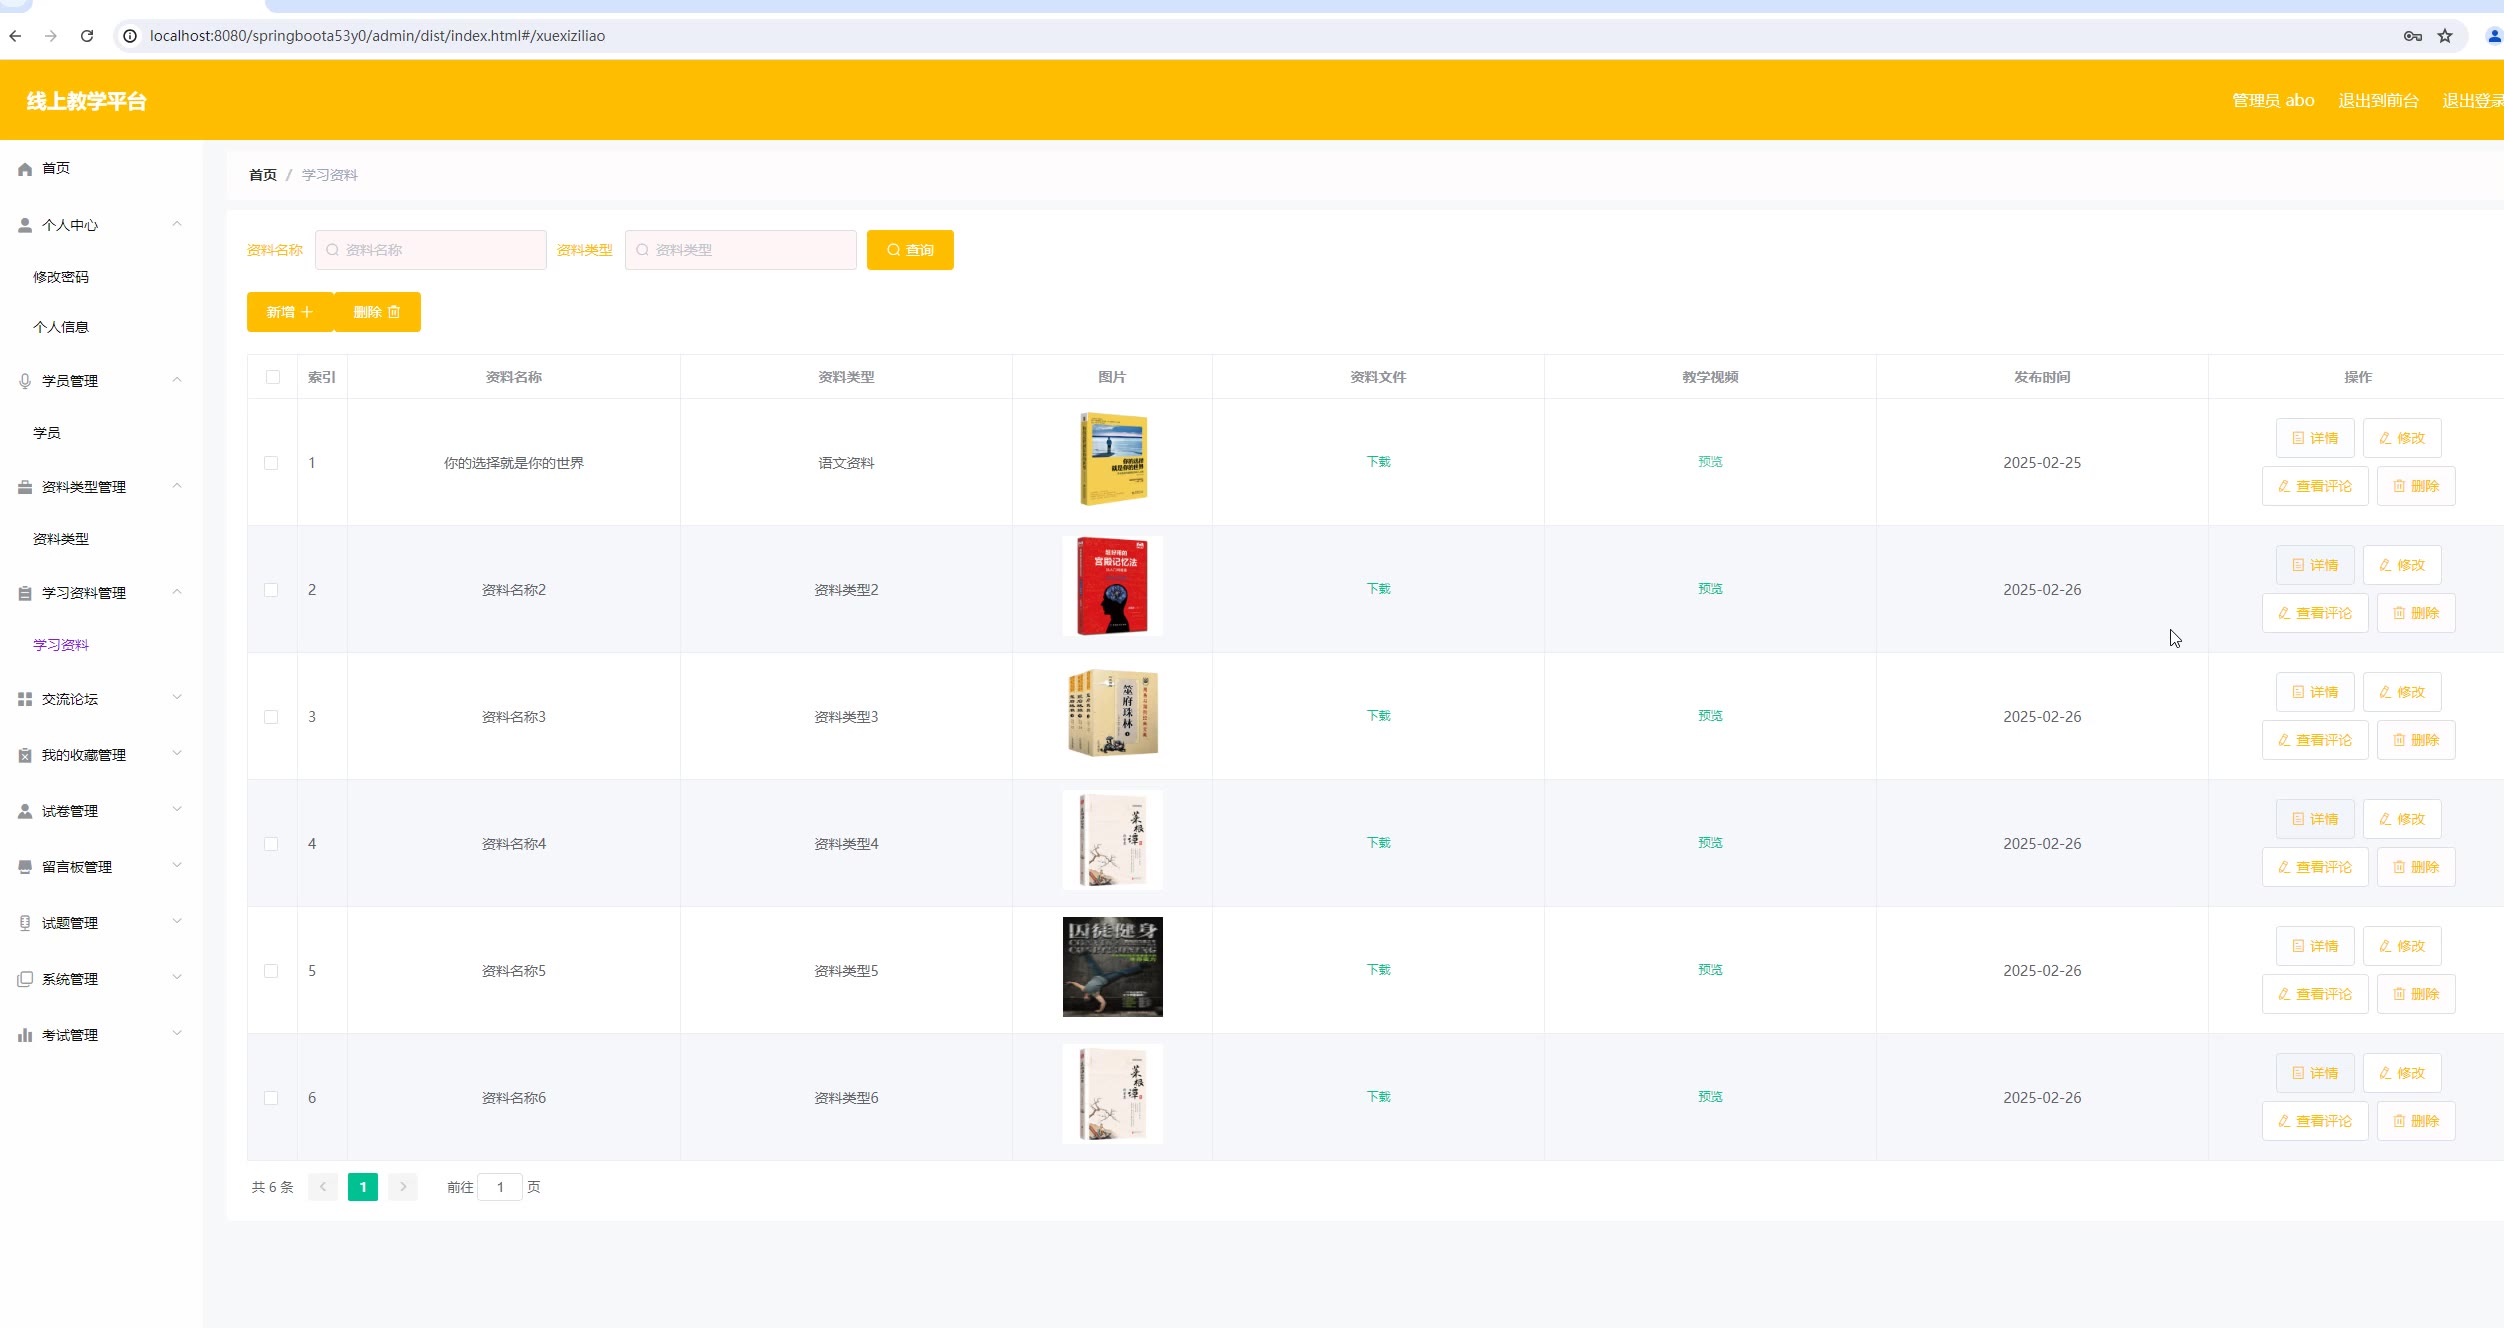Go to 首页 sidebar item
The image size is (2504, 1328).
pos(56,168)
